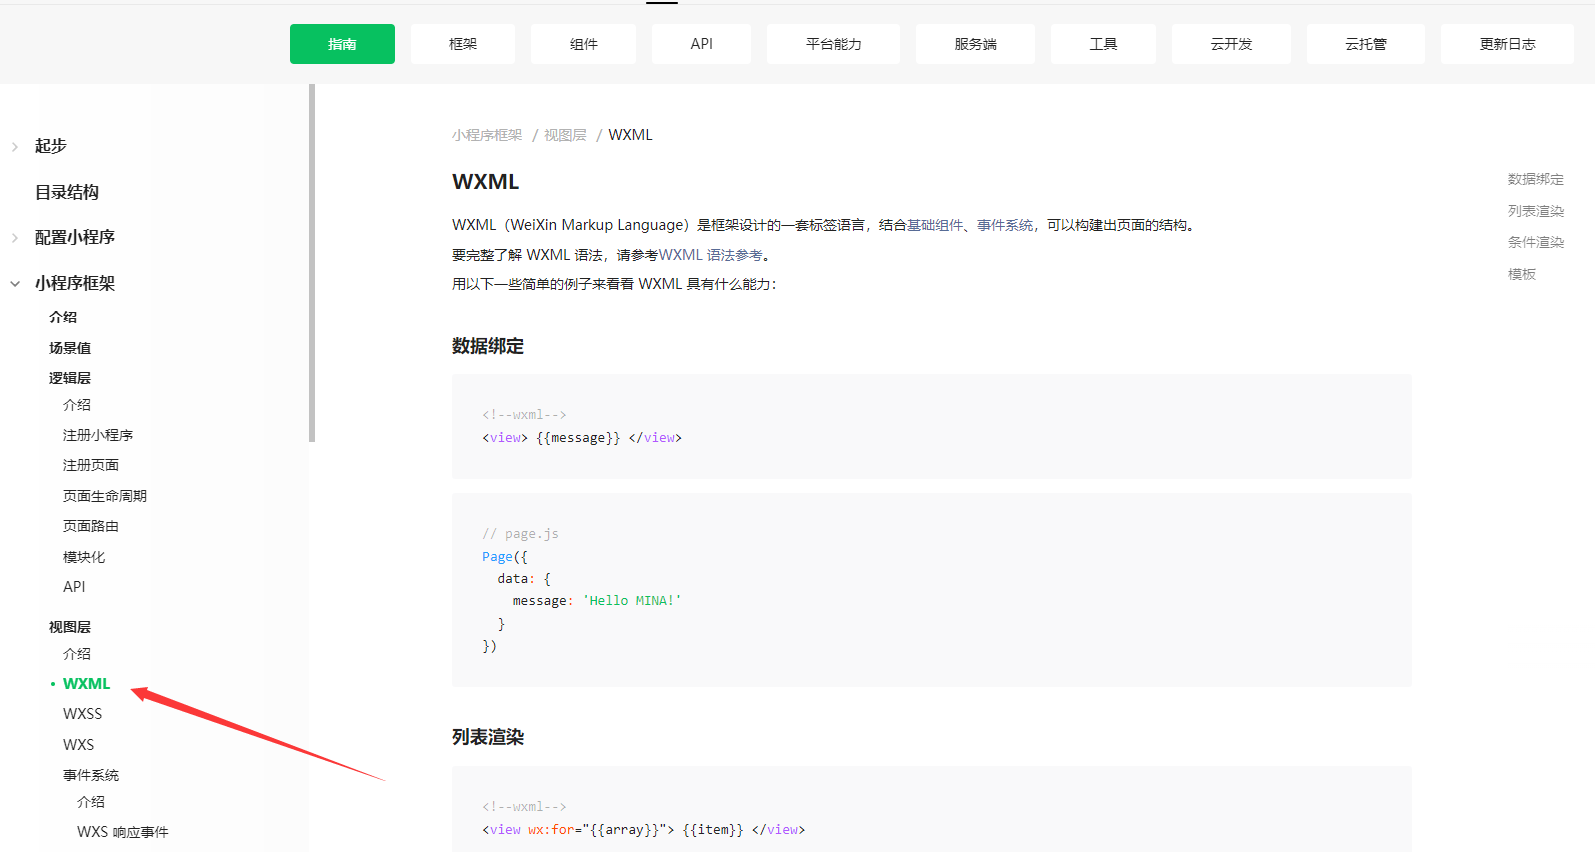Switch to the 框架 tab
This screenshot has height=852, width=1595.
pyautogui.click(x=463, y=44)
